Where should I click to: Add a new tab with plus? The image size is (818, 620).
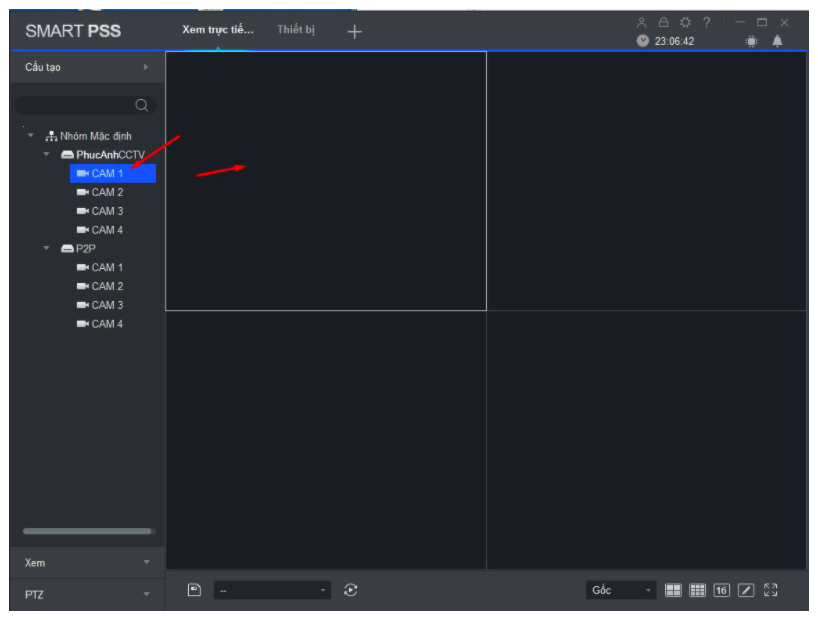click(x=354, y=32)
